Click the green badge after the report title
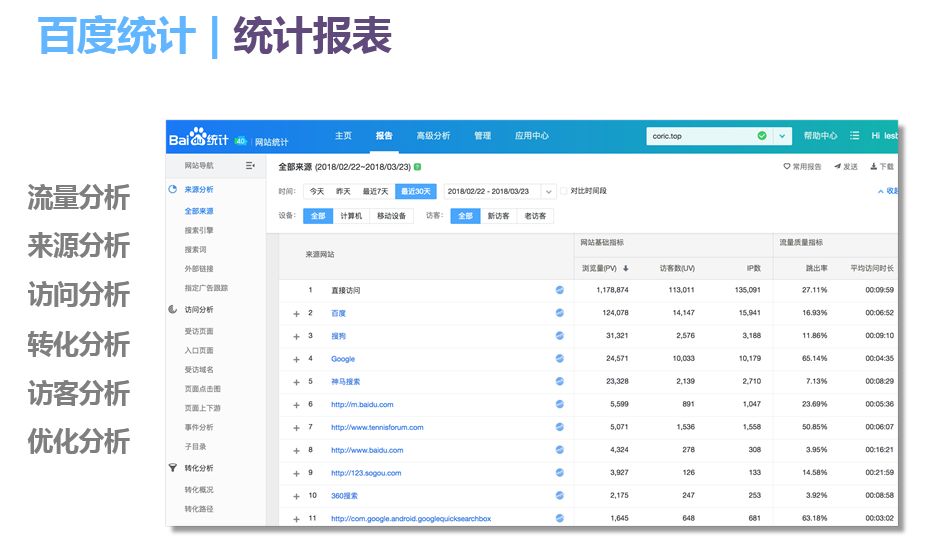The width and height of the screenshot is (932, 550). (x=417, y=167)
